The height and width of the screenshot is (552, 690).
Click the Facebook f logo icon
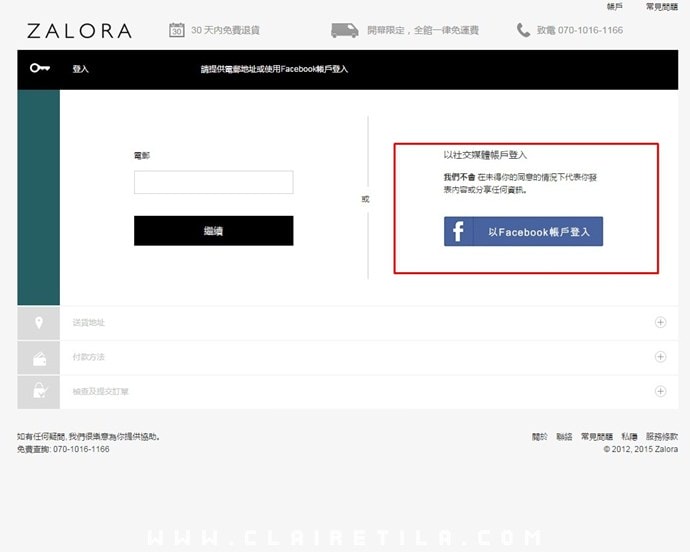[x=458, y=232]
